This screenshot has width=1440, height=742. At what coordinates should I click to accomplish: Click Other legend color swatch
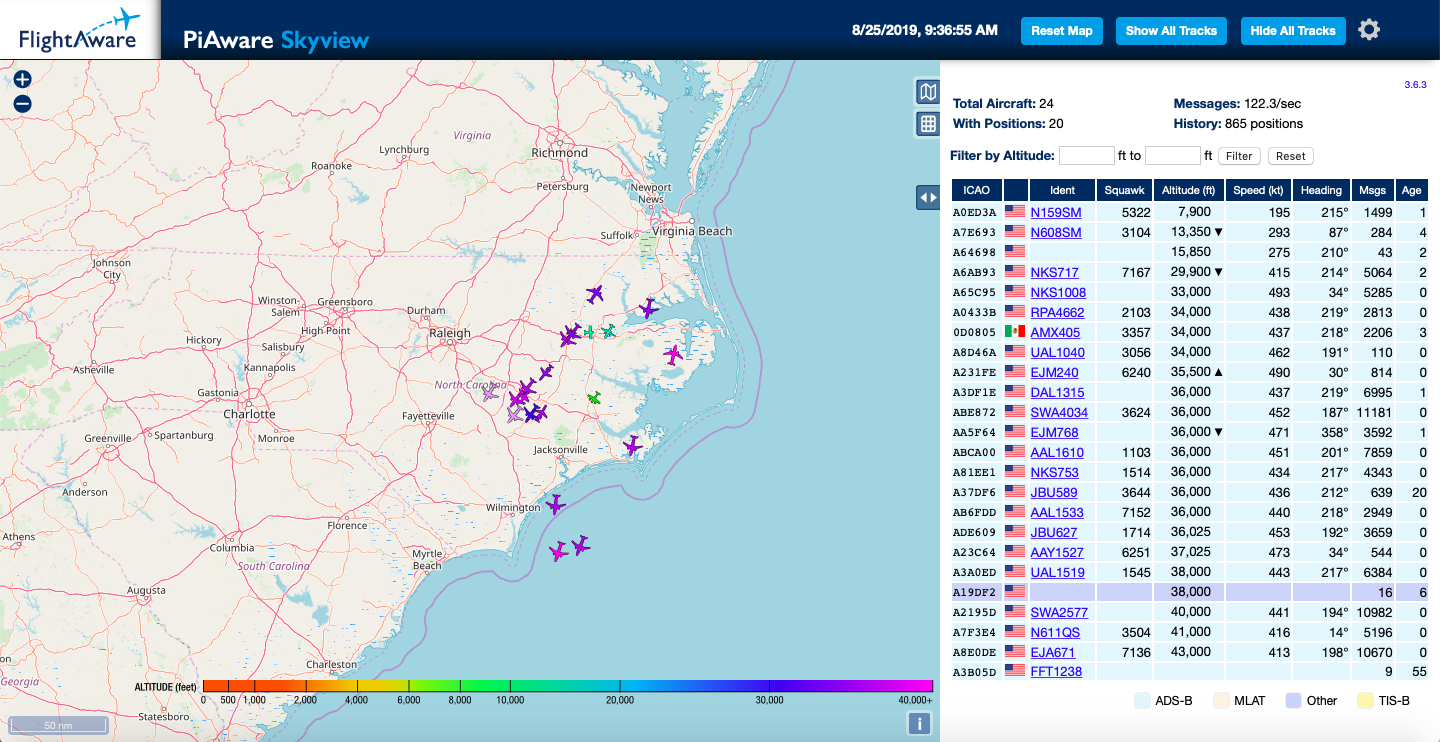click(x=1293, y=700)
